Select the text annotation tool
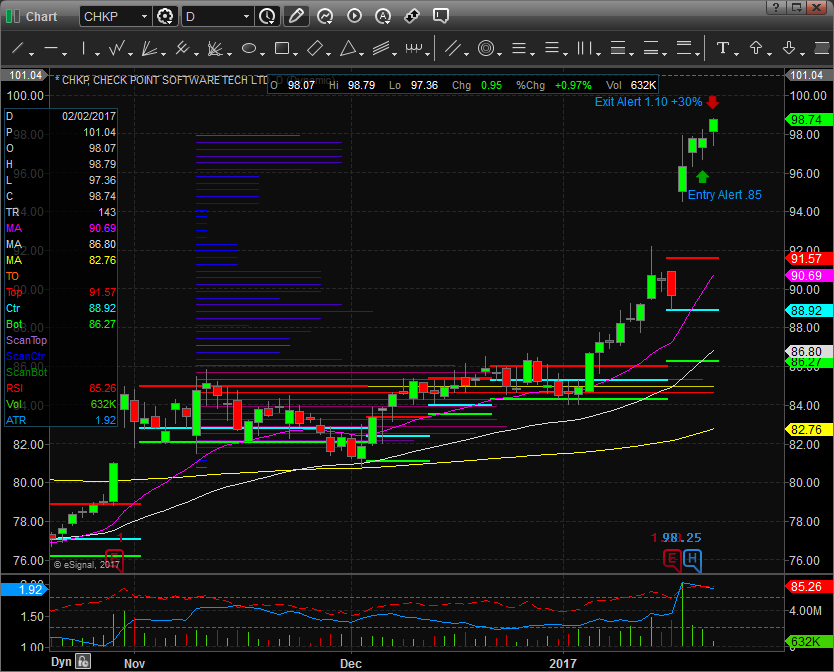The width and height of the screenshot is (834, 672). pyautogui.click(x=722, y=48)
